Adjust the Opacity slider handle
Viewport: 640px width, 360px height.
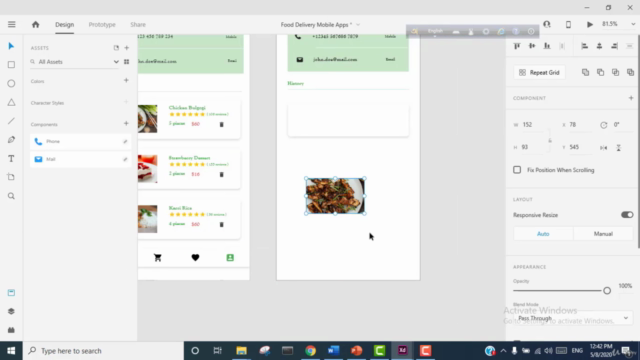[607, 291]
